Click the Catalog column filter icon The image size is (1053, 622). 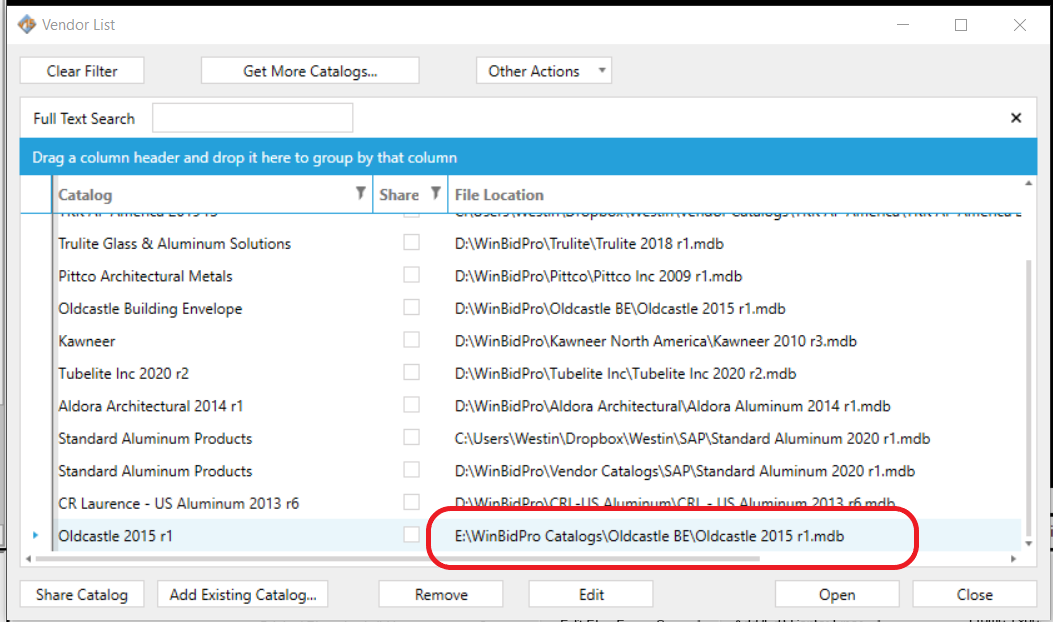coord(361,193)
